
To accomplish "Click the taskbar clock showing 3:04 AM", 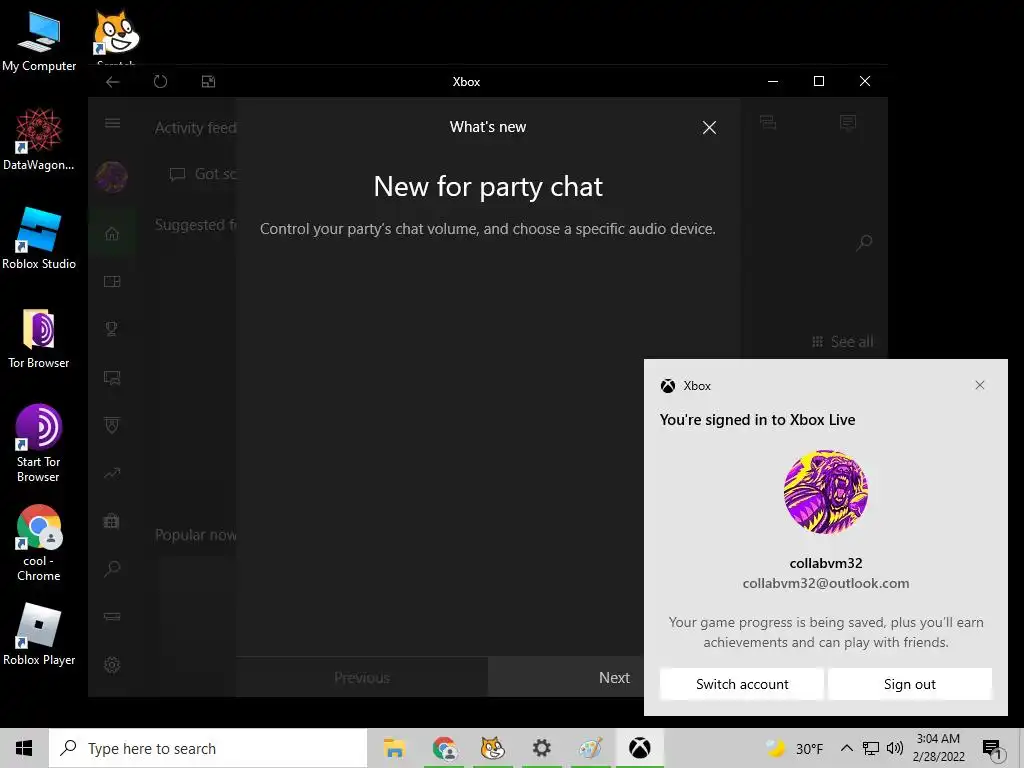I will coord(938,748).
